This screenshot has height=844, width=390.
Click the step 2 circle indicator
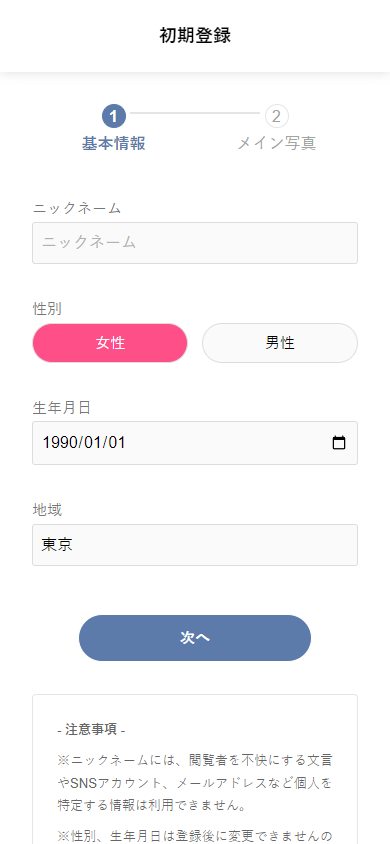click(276, 116)
